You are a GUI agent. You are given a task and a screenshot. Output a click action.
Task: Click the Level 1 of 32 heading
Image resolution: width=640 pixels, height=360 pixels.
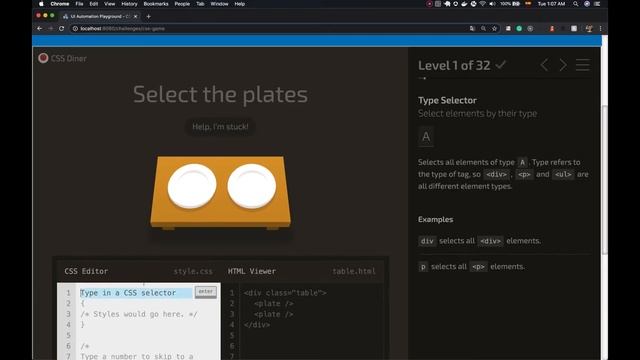[454, 65]
